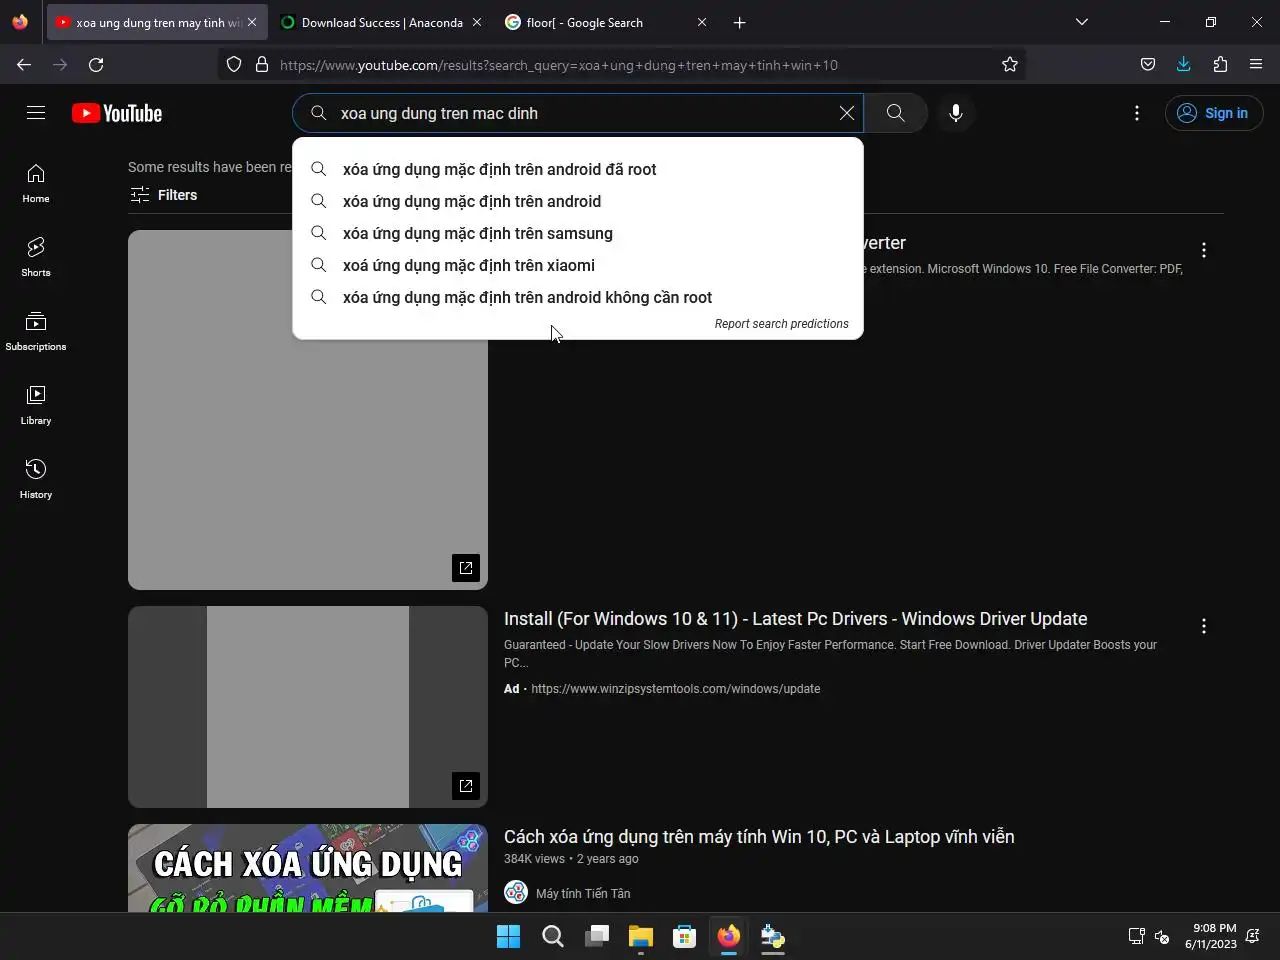
Task: Open Save to Pocket button
Action: click(x=1148, y=64)
